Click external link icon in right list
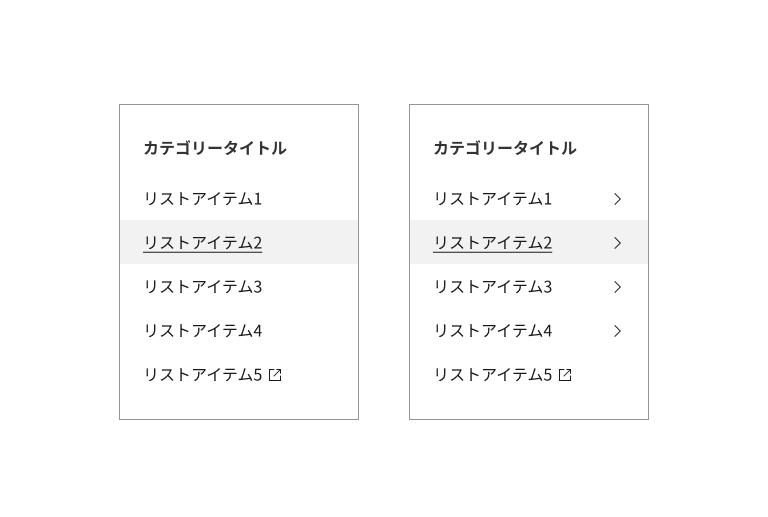Screen dimensions: 768x517 pos(565,375)
